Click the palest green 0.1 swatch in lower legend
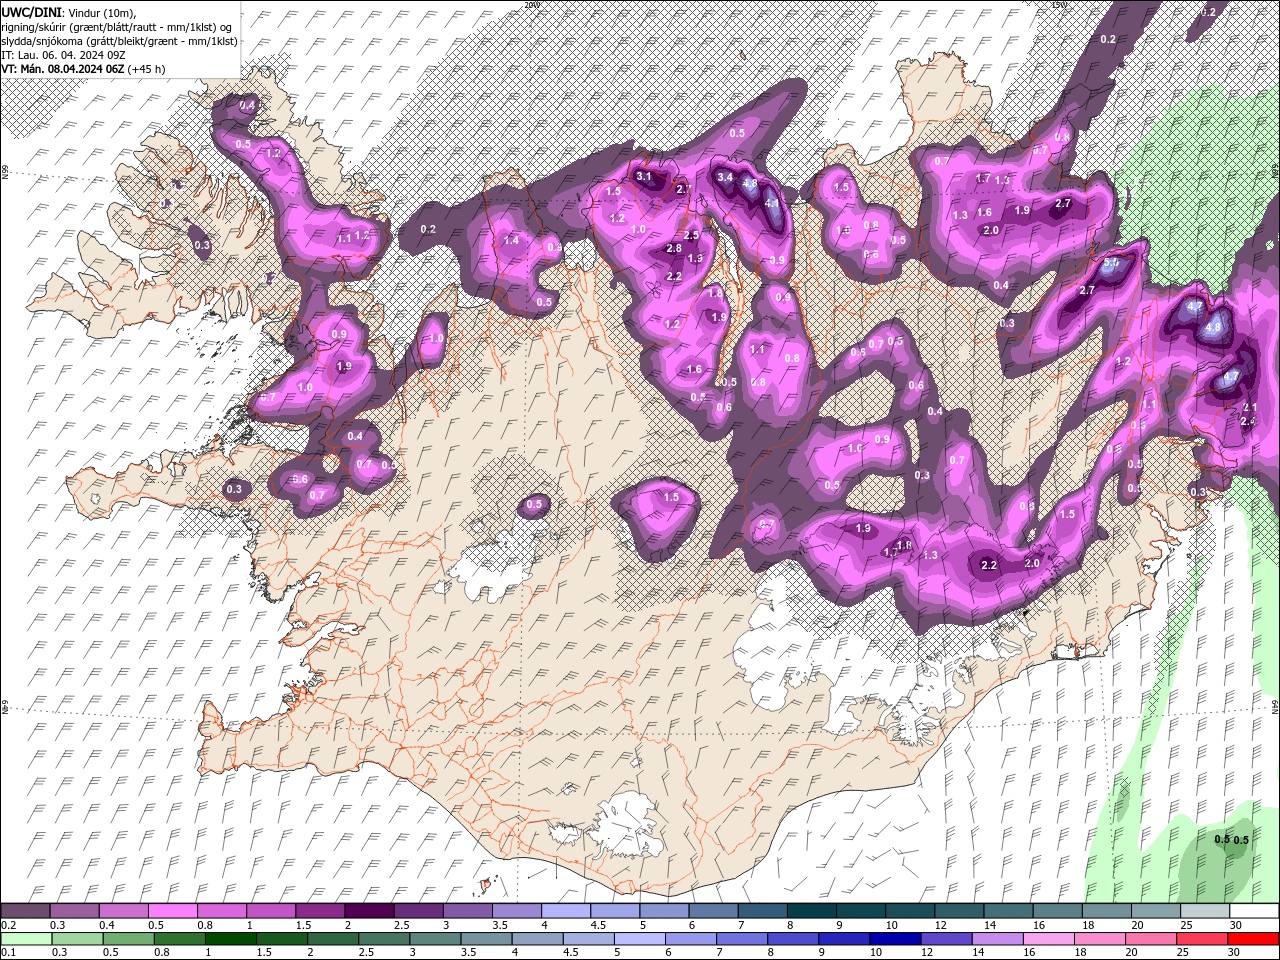Viewport: 1280px width, 960px height. click(x=26, y=939)
